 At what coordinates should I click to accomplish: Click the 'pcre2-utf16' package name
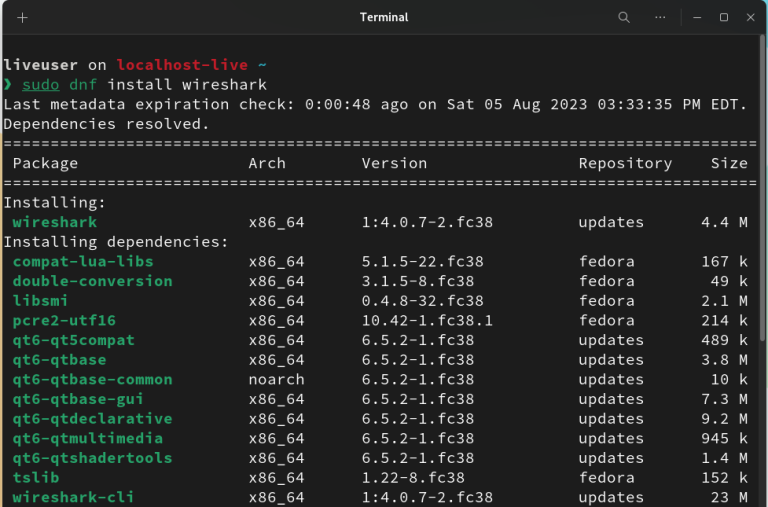click(64, 320)
